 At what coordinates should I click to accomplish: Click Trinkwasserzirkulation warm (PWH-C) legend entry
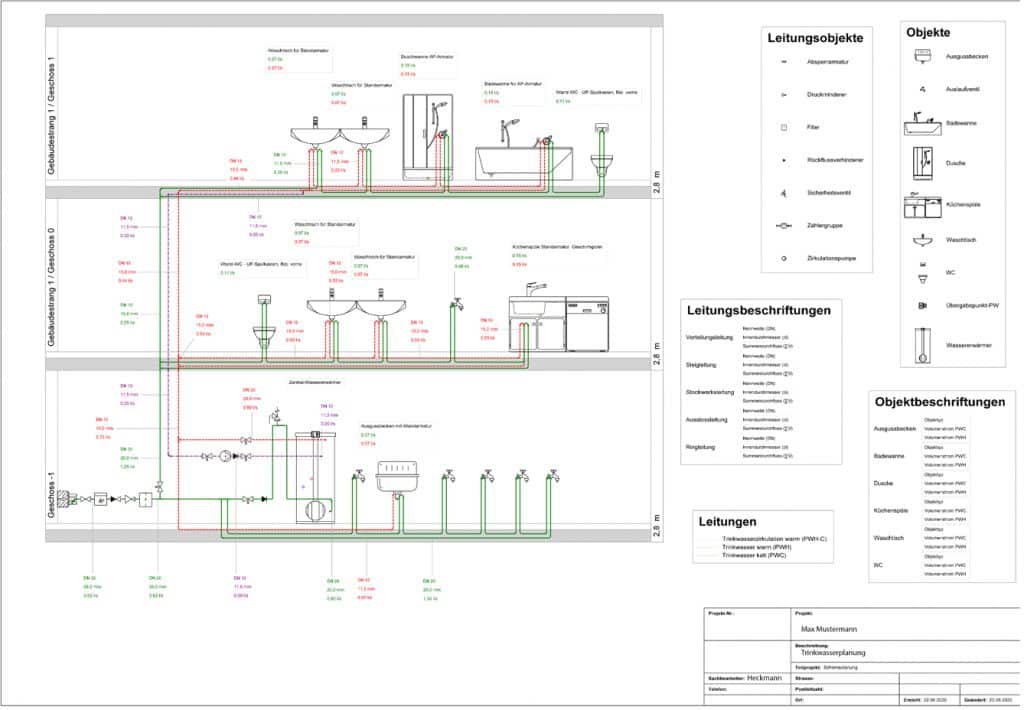coord(774,540)
